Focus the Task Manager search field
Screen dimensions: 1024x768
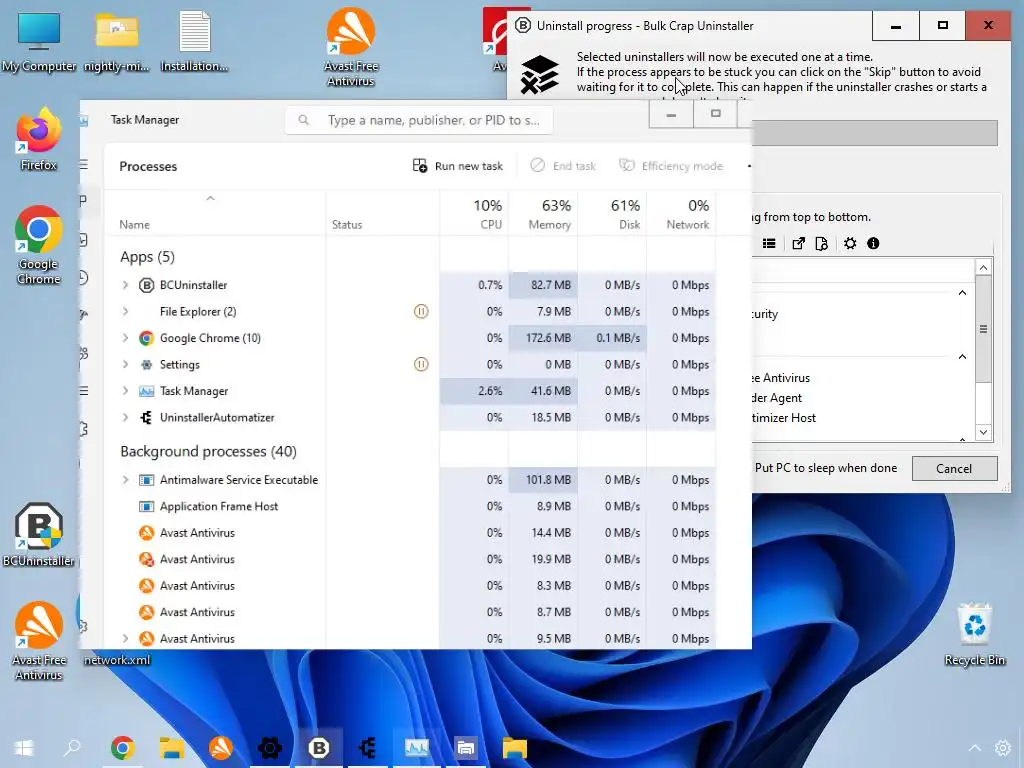tap(419, 120)
